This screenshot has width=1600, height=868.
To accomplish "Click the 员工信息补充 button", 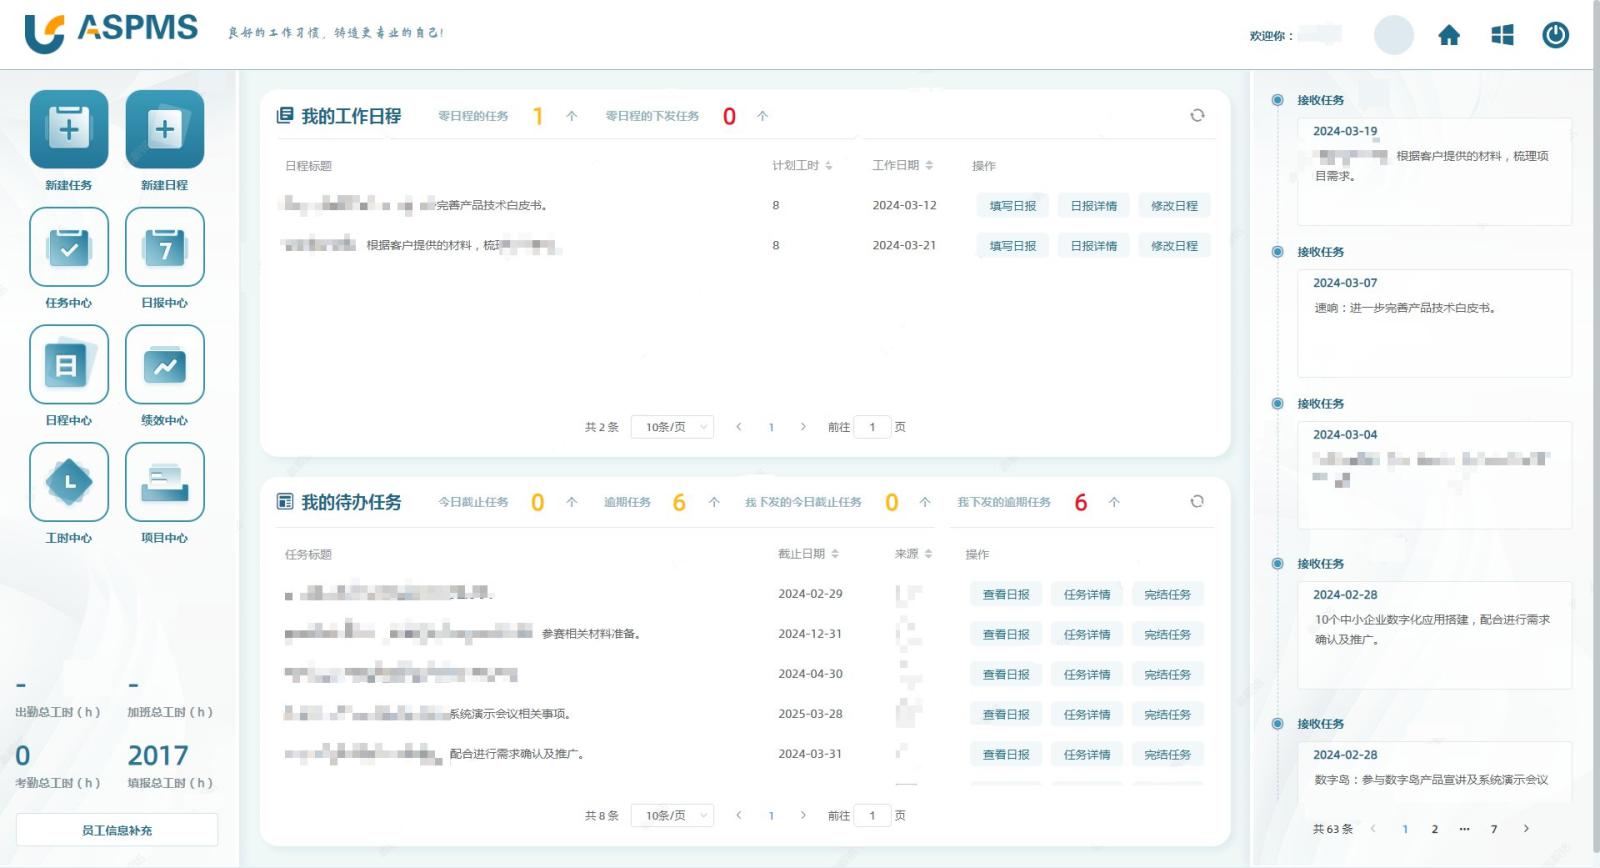I will pos(117,830).
